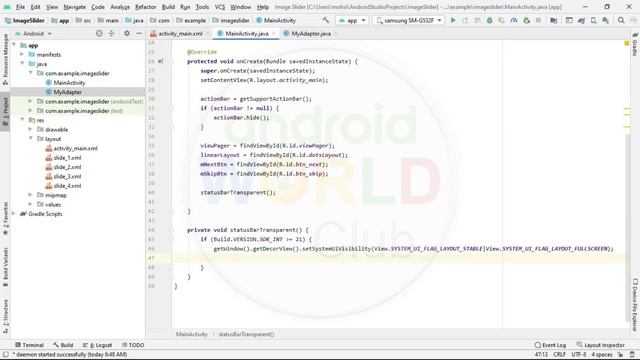
Task: Expand the manifests folder
Action: pos(22,54)
